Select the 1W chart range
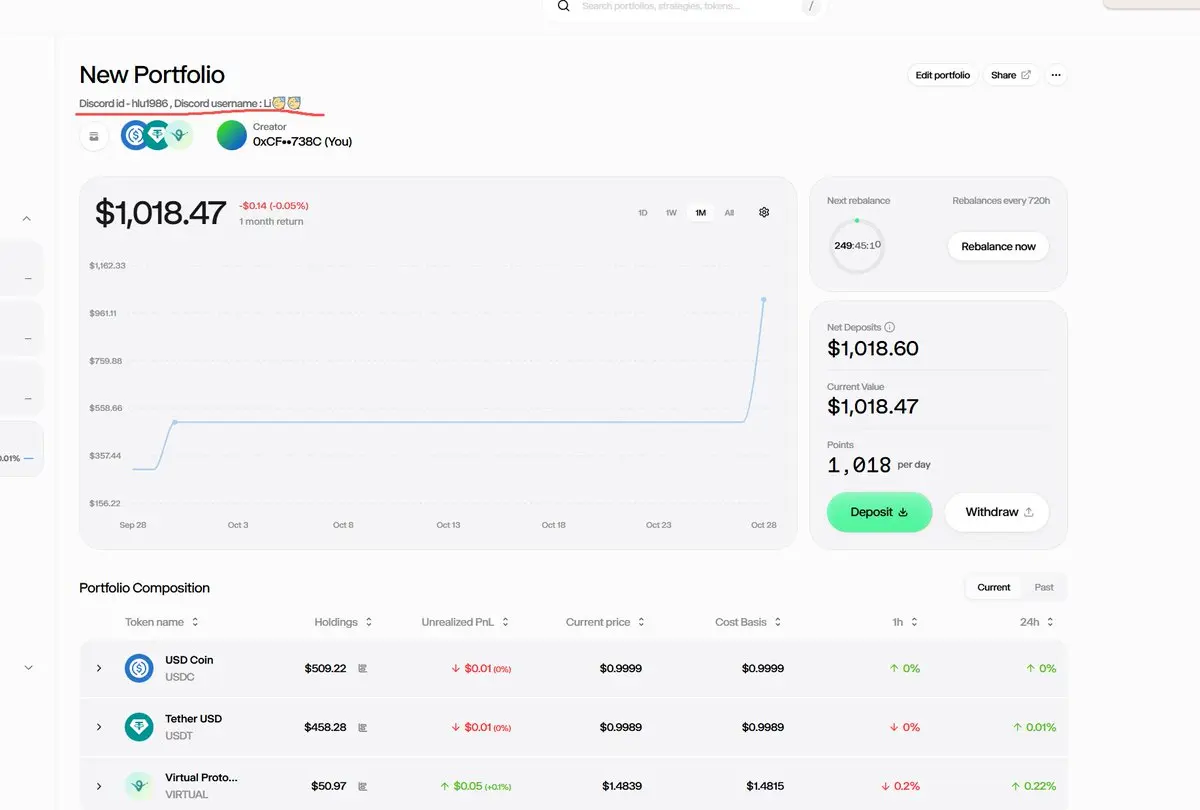The width and height of the screenshot is (1200, 810). point(671,213)
